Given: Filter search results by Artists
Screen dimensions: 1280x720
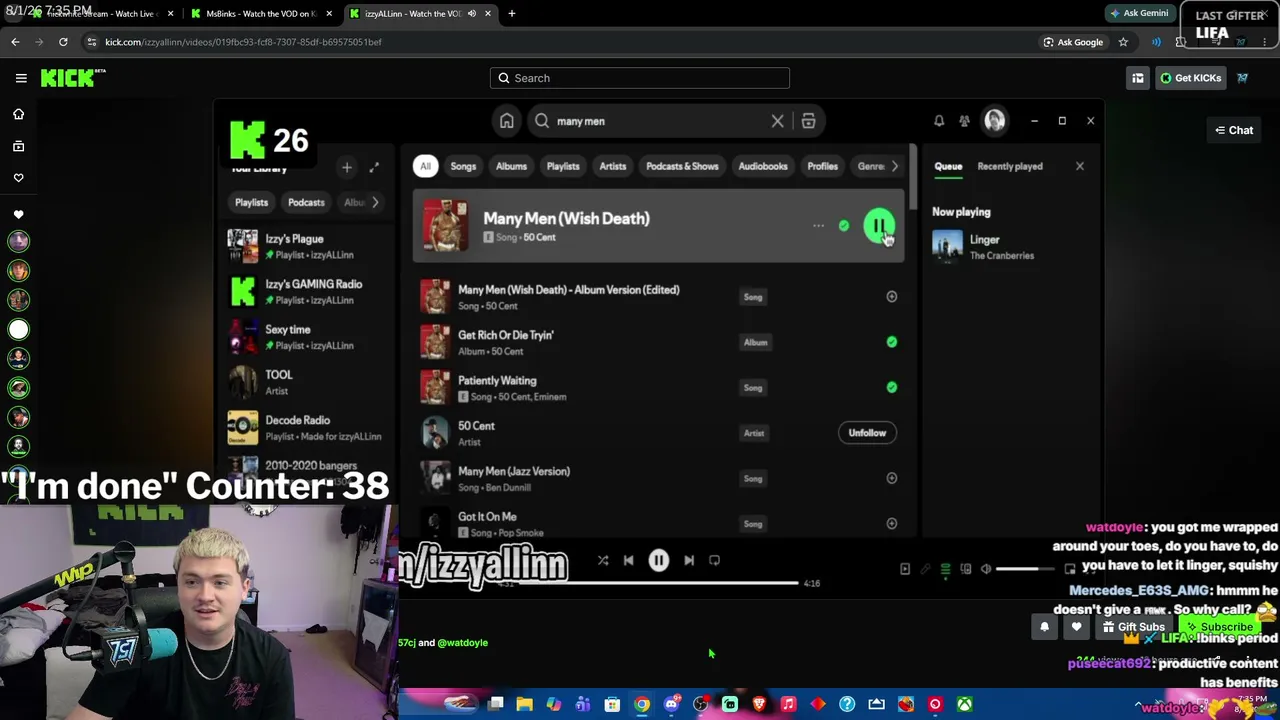Looking at the screenshot, I should [613, 166].
